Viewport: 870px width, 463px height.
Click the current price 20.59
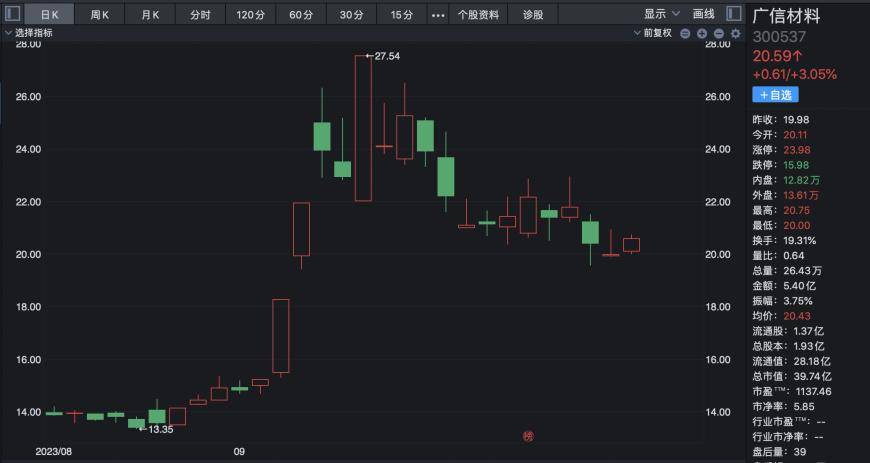point(777,56)
